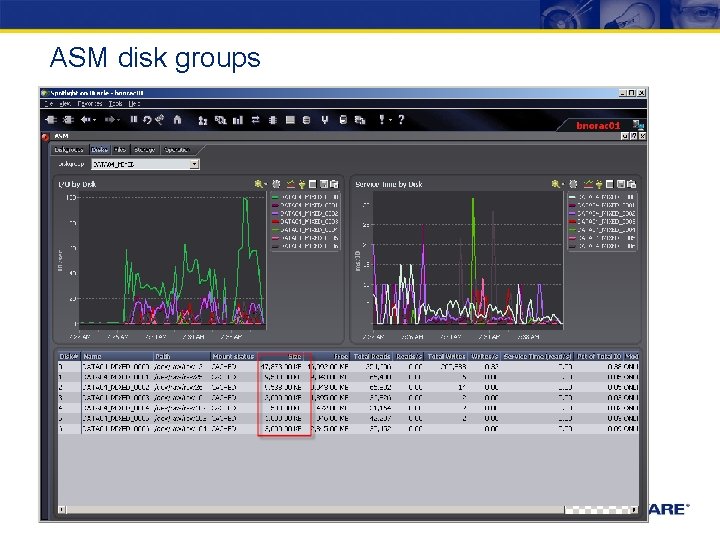Click the stacked servers icon before alarm
Viewport: 720px width, 540px height.
(360, 120)
